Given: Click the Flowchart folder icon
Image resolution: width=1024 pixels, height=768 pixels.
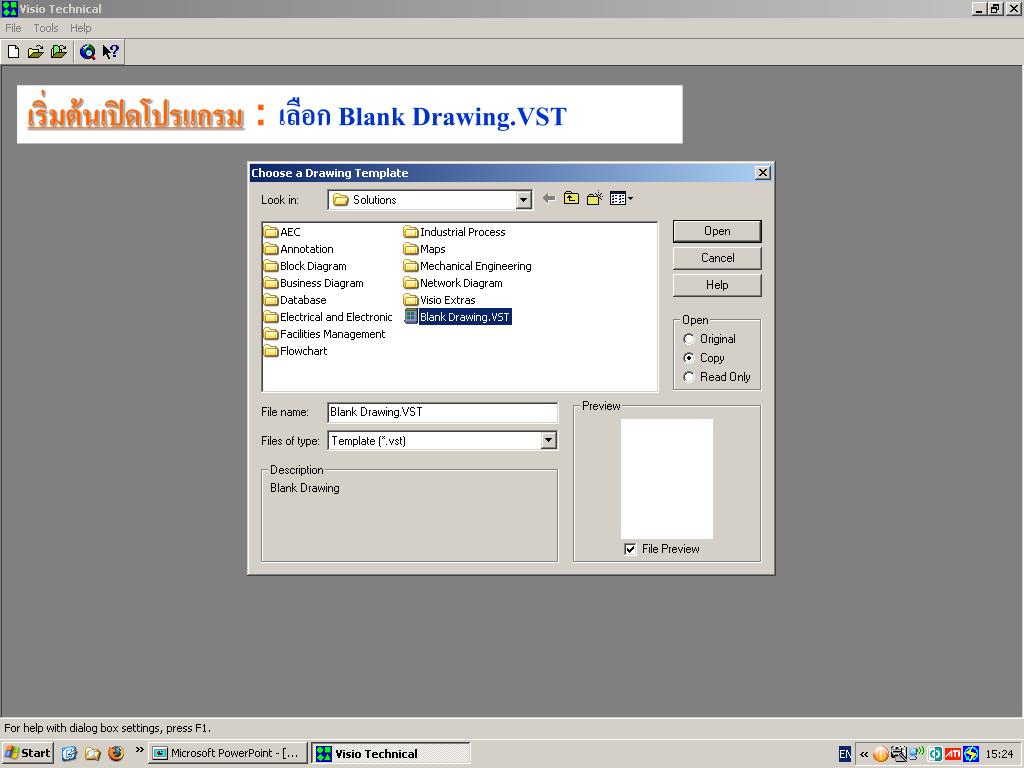Looking at the screenshot, I should 271,351.
